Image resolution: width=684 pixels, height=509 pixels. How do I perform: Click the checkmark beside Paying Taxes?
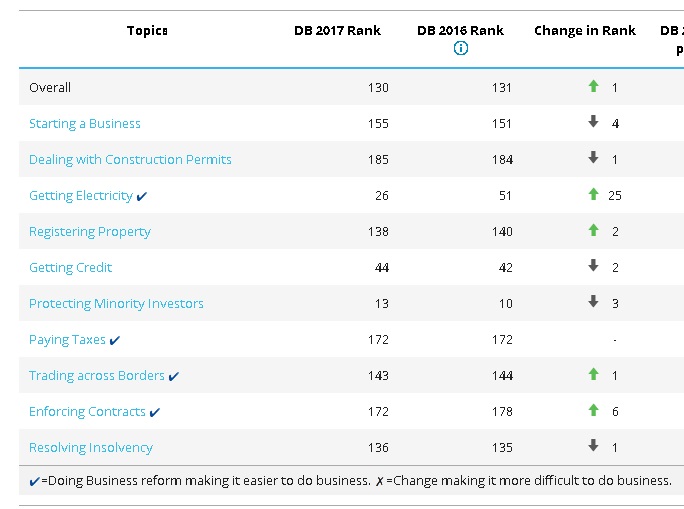[115, 341]
